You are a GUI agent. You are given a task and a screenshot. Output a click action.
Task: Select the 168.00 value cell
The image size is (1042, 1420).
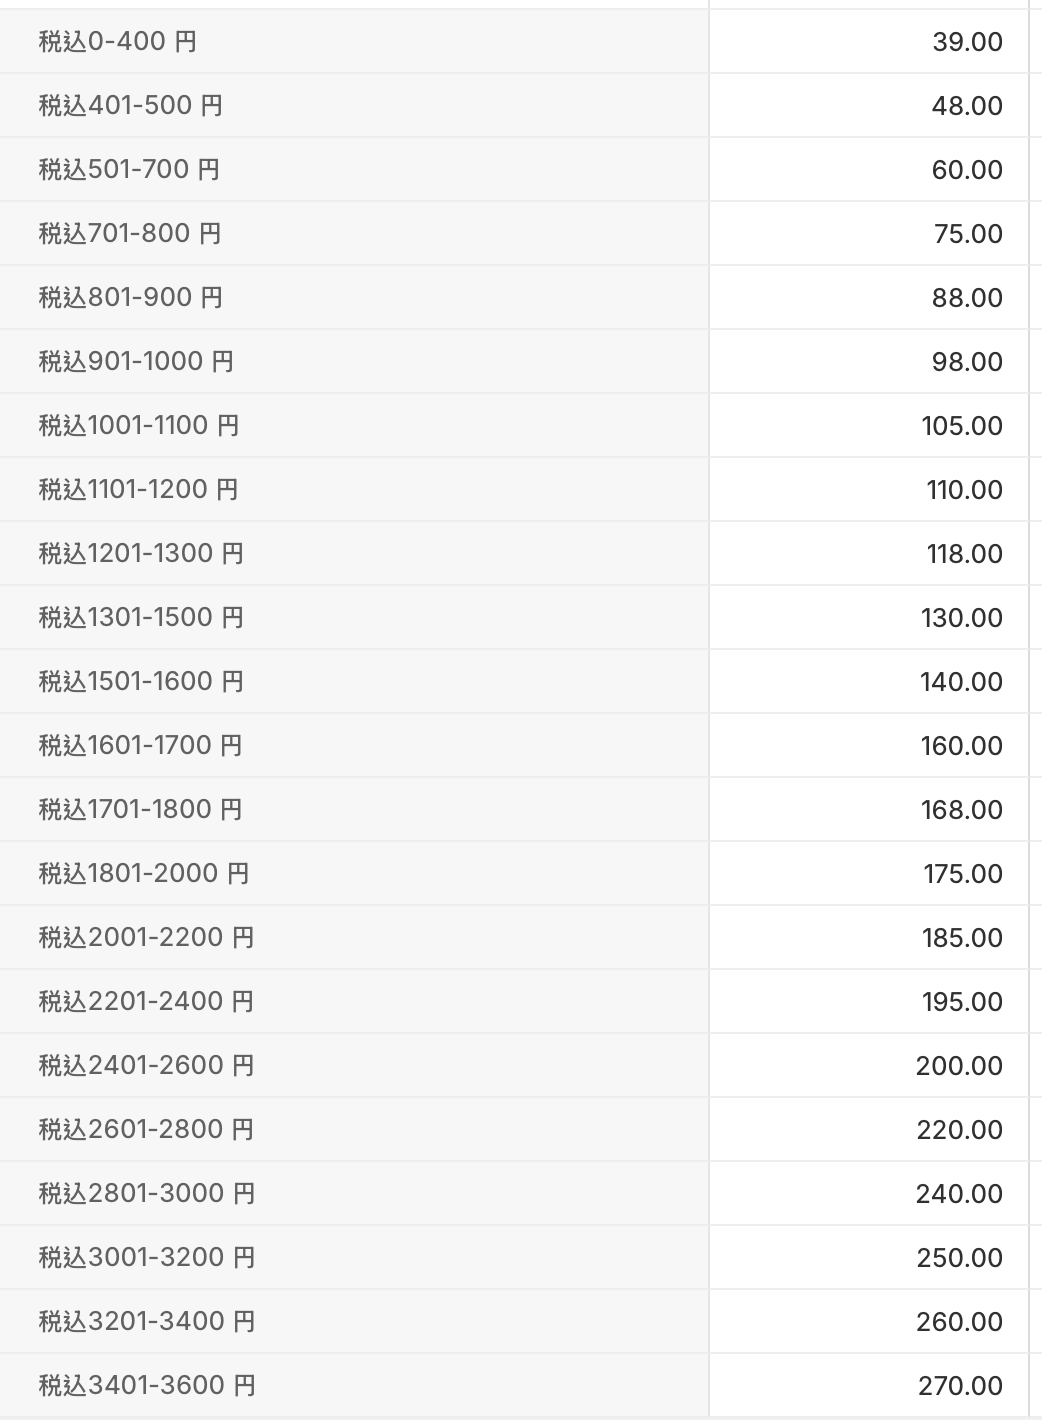pos(961,810)
